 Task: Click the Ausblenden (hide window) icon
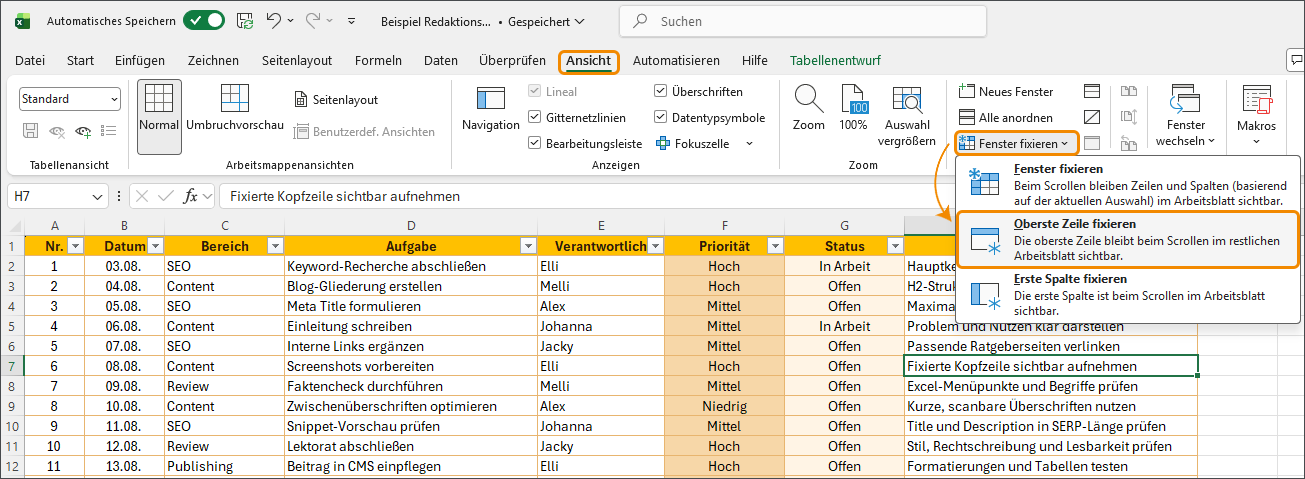pyautogui.click(x=1092, y=117)
